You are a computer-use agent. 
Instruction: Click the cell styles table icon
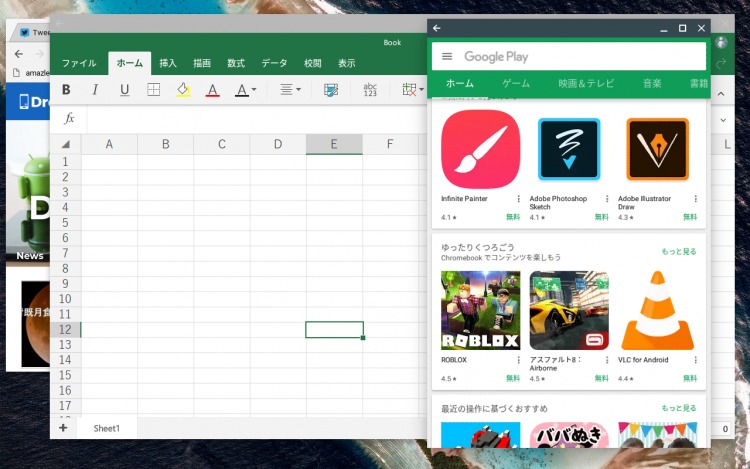click(331, 89)
